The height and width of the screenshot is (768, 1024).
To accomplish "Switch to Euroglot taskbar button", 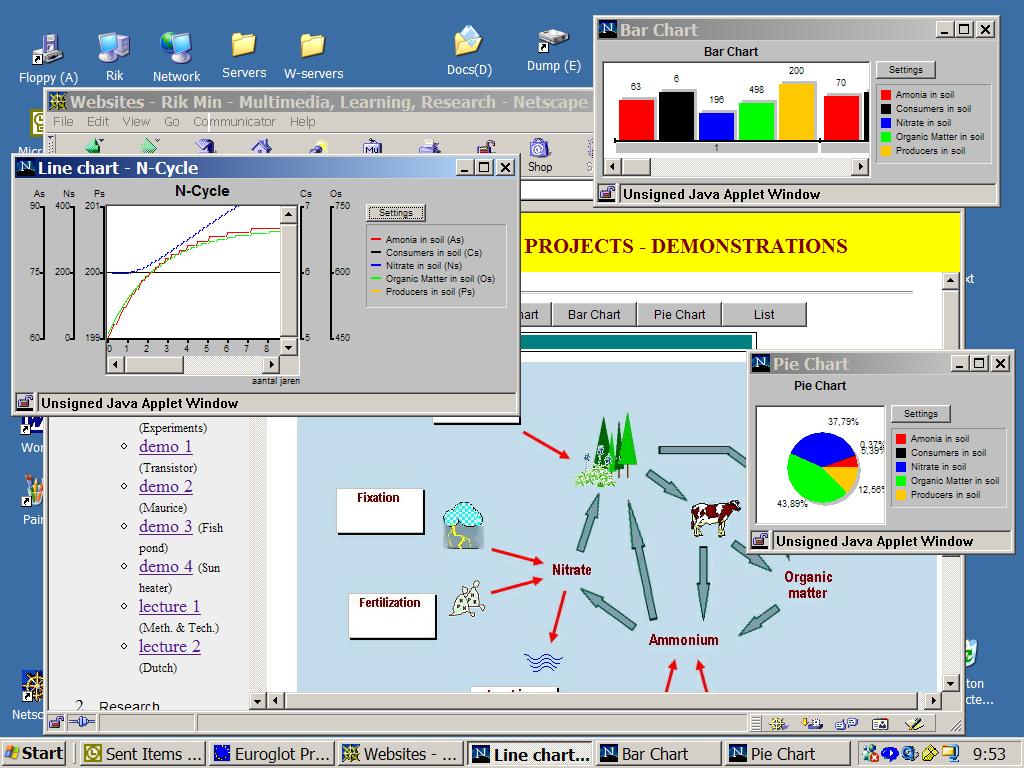I will point(272,754).
